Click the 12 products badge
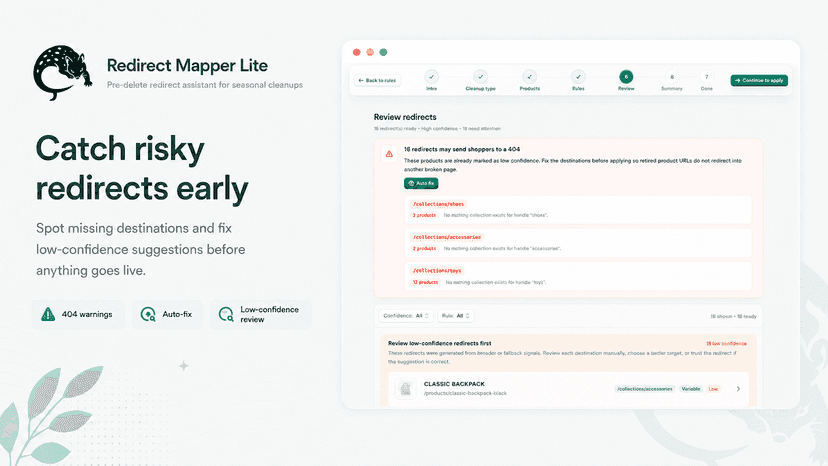The width and height of the screenshot is (828, 466). click(x=426, y=282)
